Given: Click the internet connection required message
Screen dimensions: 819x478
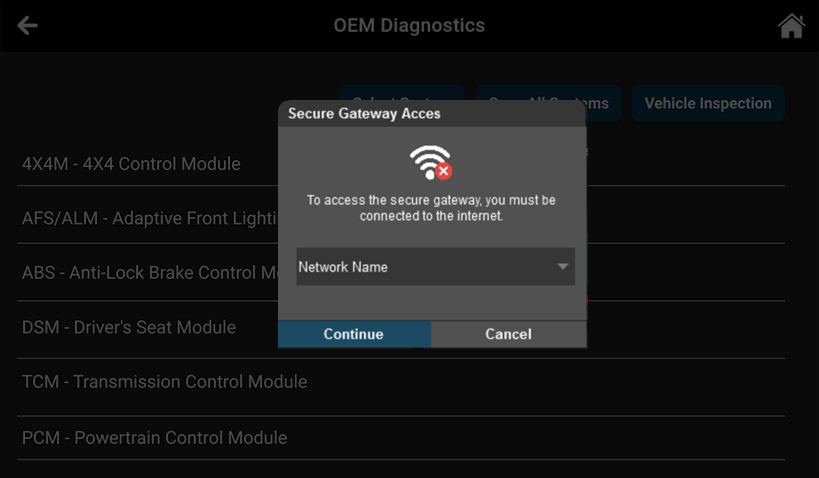Looking at the screenshot, I should tap(431, 208).
